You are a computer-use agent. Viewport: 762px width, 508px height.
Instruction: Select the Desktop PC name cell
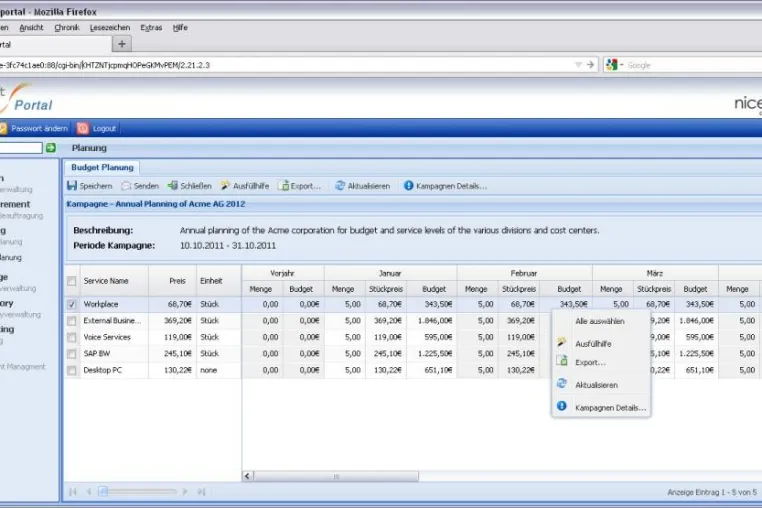(114, 370)
